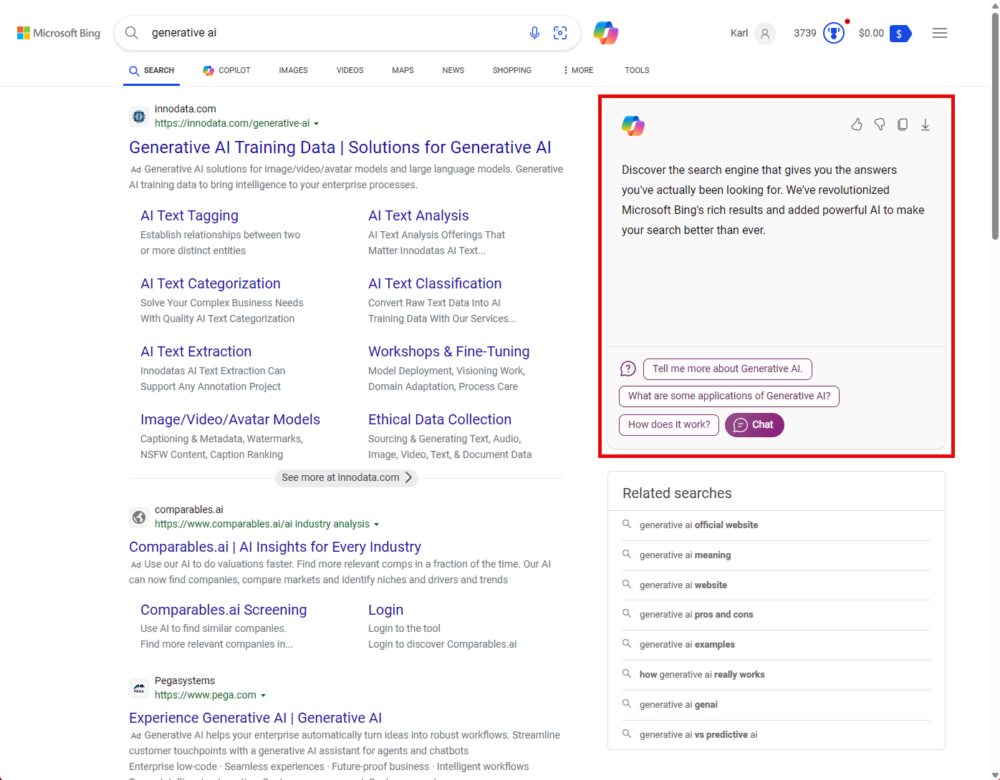The width and height of the screenshot is (1000, 780).
Task: Open the AI Text Classification link
Action: 435,283
